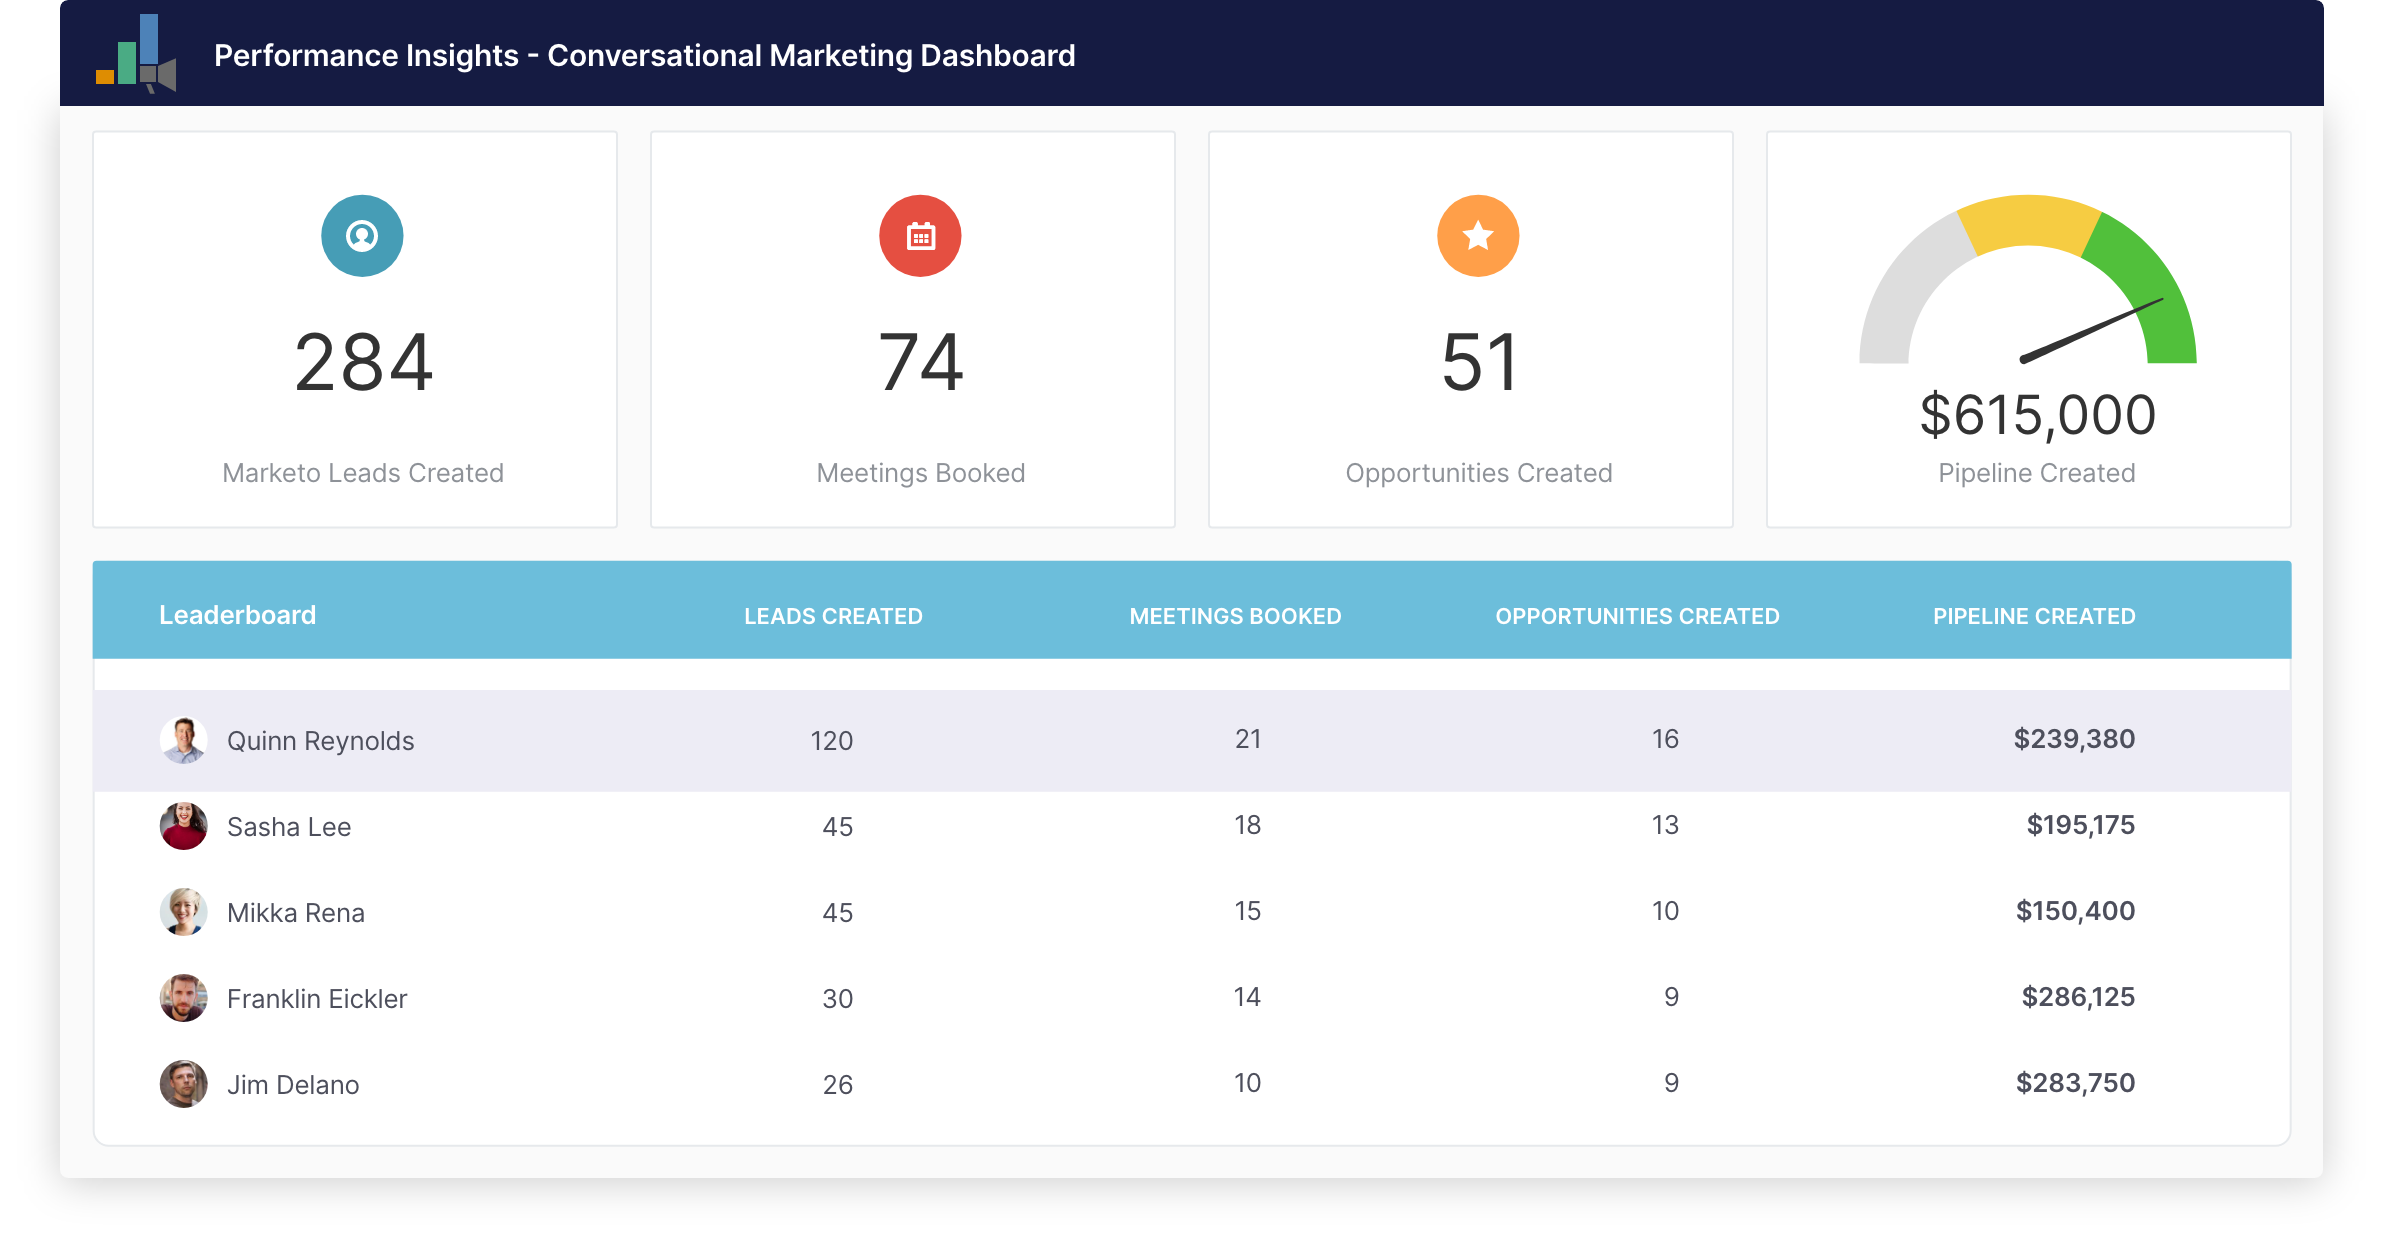This screenshot has width=2383, height=1242.
Task: Sort by the Leads Created column header
Action: pyautogui.click(x=833, y=616)
